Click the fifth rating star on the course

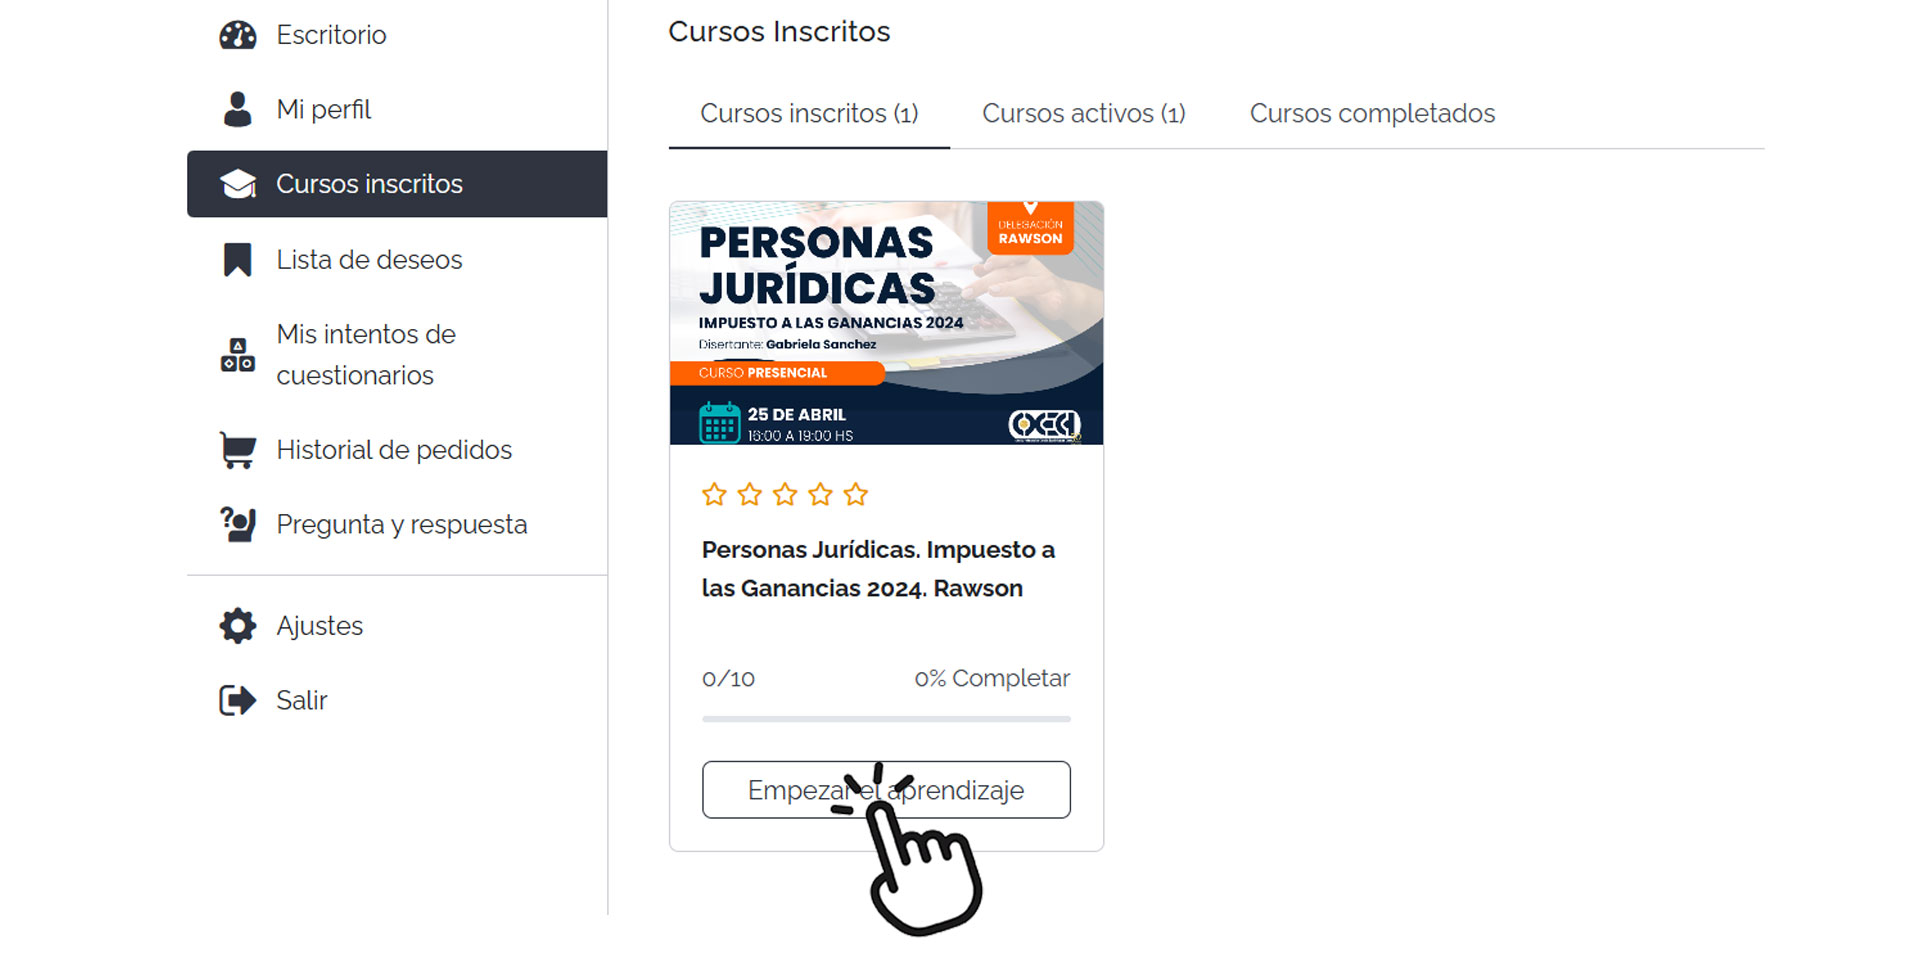856,494
